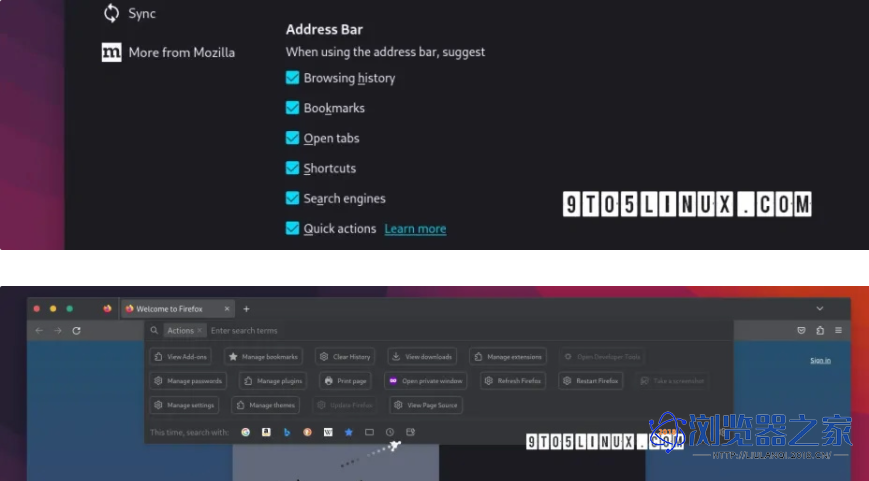Uncheck the Bookmarks suggestion checkbox
The image size is (869, 481).
(x=292, y=108)
